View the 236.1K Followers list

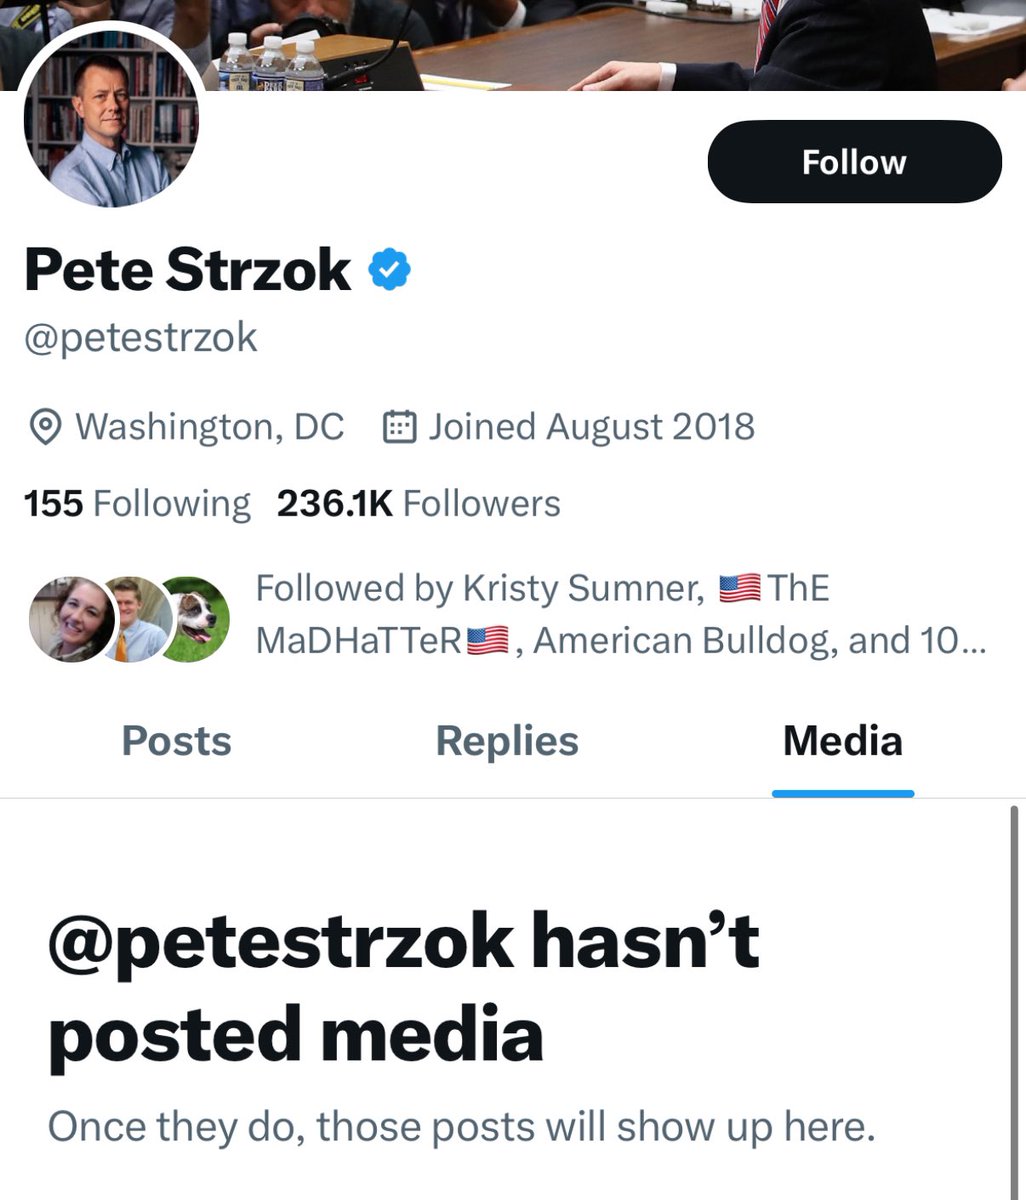tap(418, 503)
